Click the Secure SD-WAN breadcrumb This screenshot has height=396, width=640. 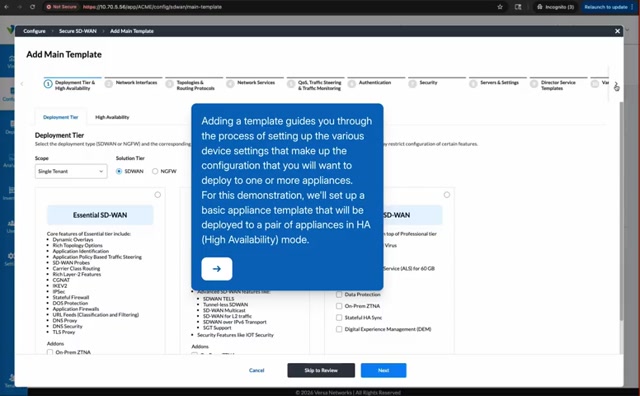(x=78, y=31)
